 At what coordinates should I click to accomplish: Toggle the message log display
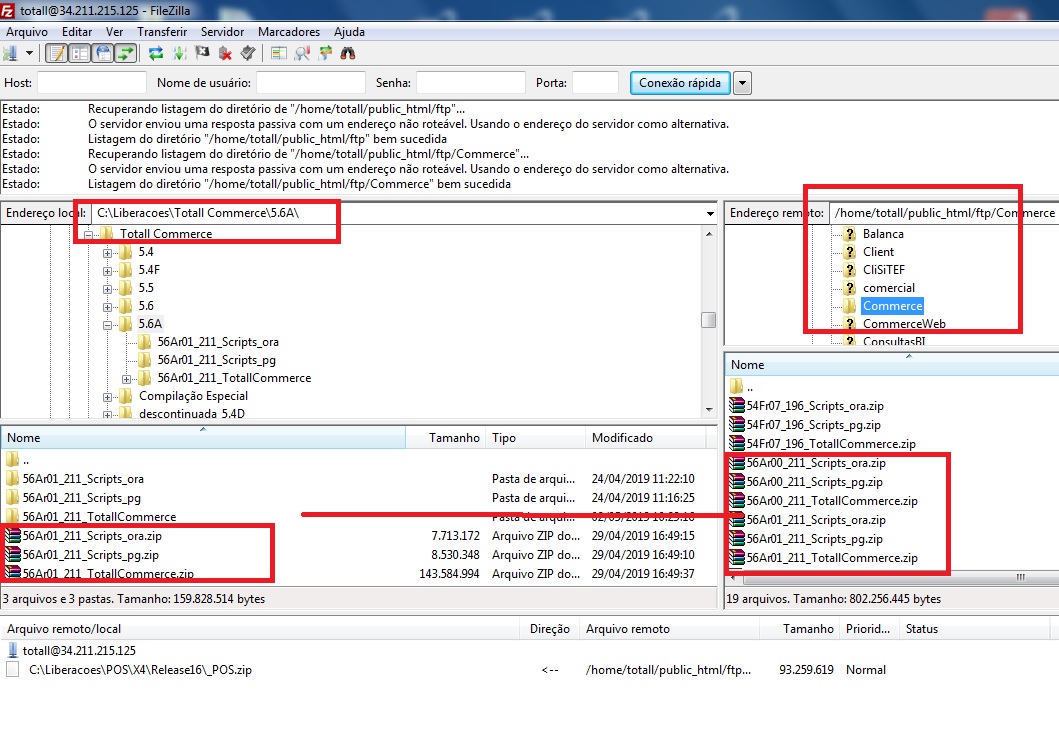tap(57, 53)
